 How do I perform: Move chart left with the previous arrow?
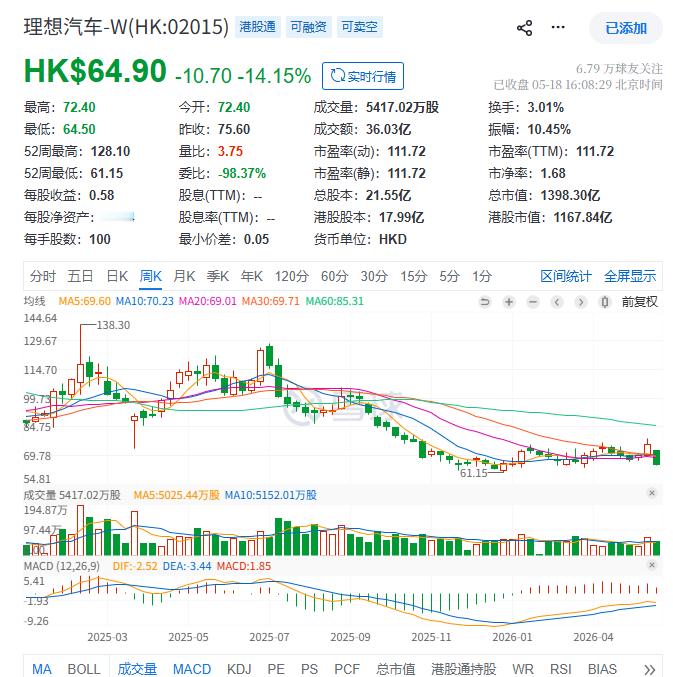coord(557,302)
